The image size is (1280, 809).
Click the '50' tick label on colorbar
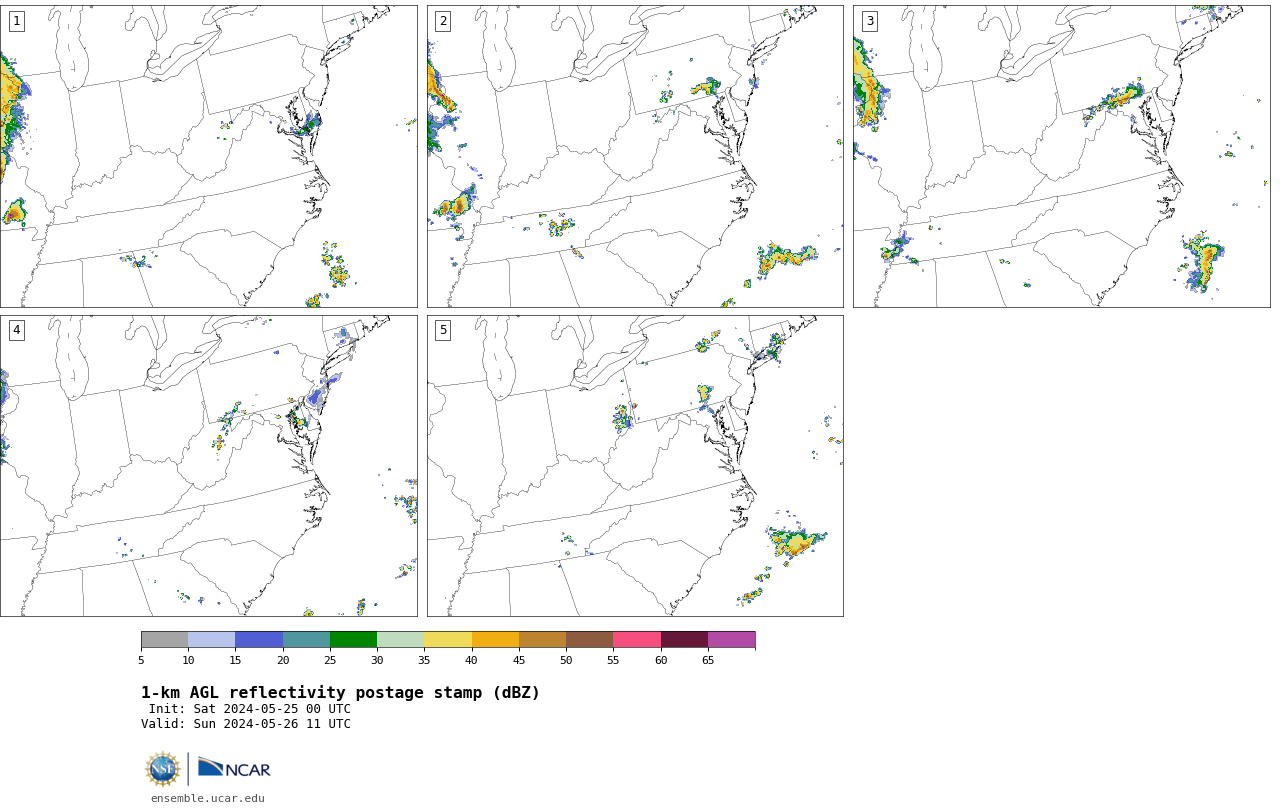coord(566,660)
